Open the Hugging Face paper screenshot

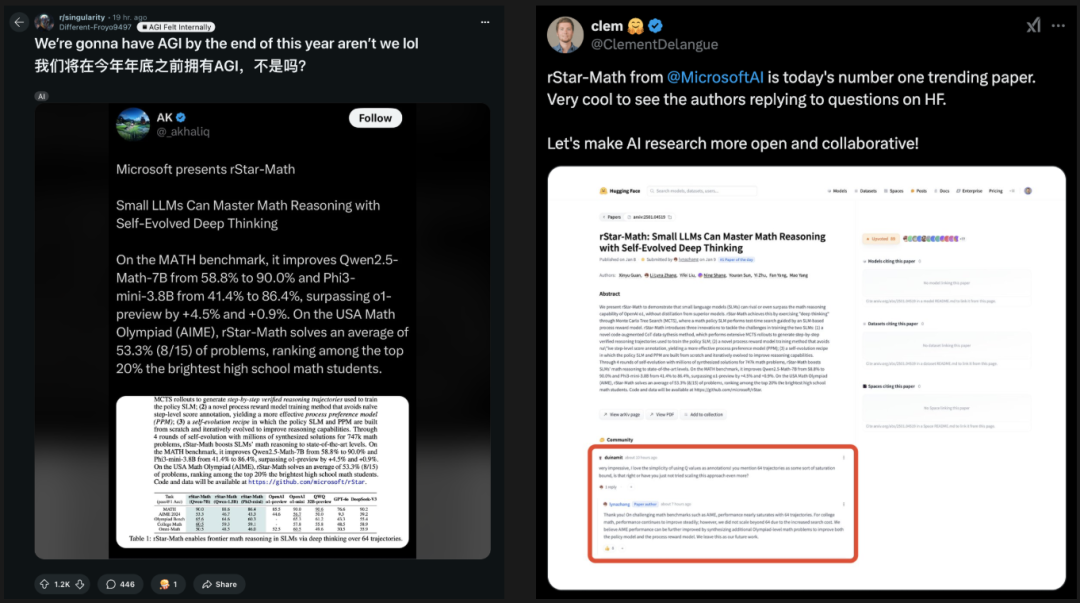coord(807,378)
